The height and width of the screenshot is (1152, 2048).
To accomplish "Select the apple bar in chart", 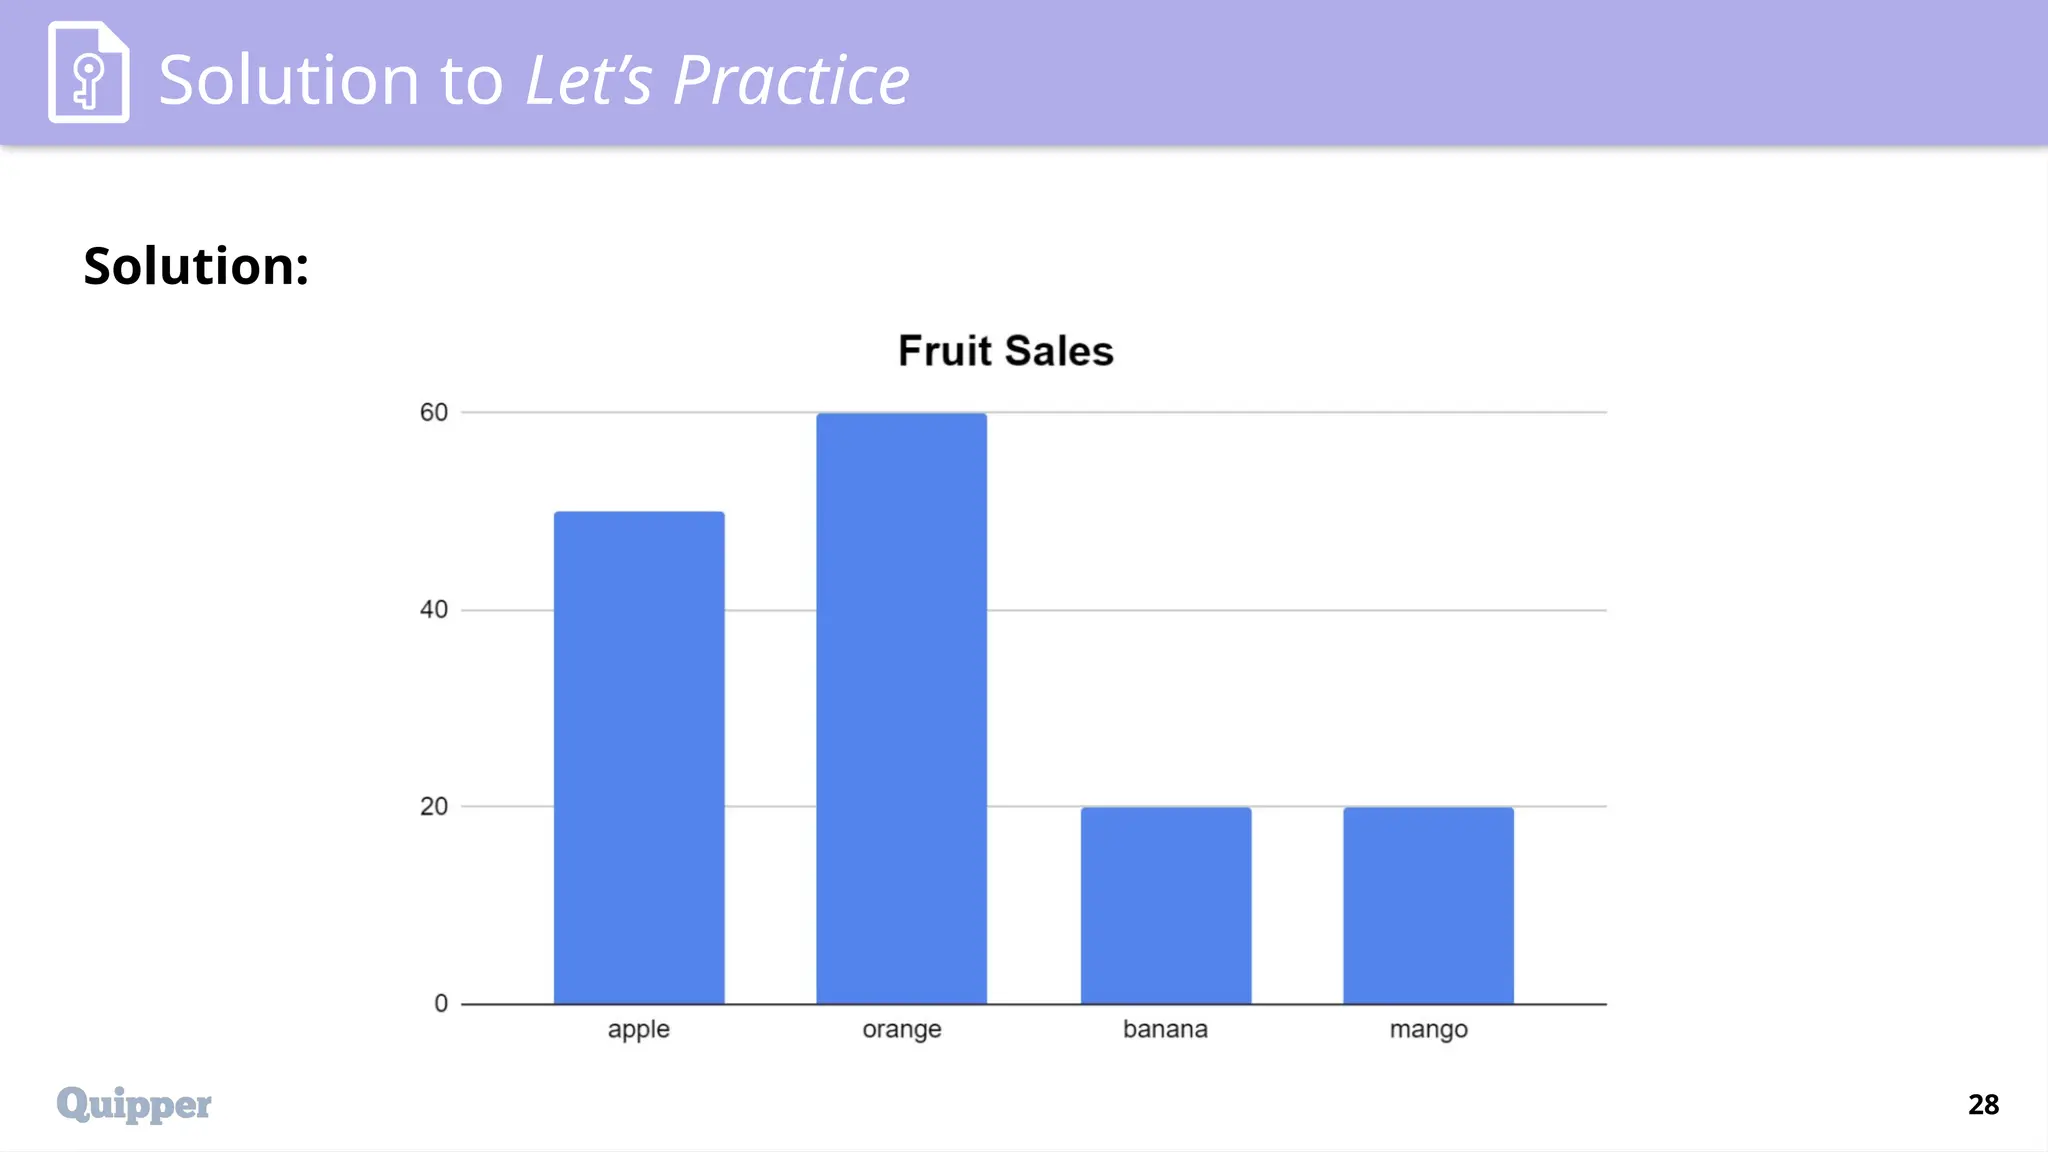I will tap(639, 757).
